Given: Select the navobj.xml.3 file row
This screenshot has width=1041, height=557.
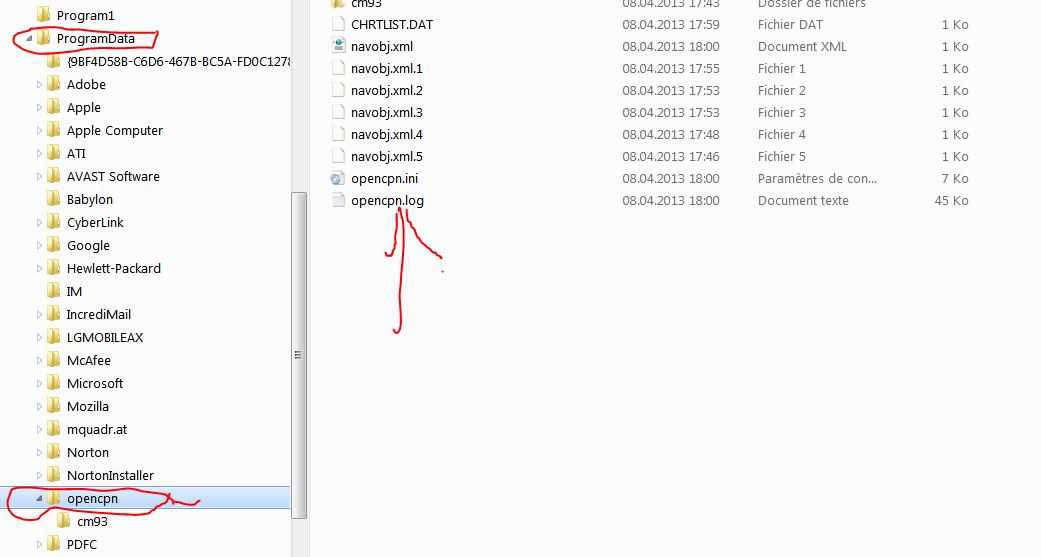Looking at the screenshot, I should 649,113.
